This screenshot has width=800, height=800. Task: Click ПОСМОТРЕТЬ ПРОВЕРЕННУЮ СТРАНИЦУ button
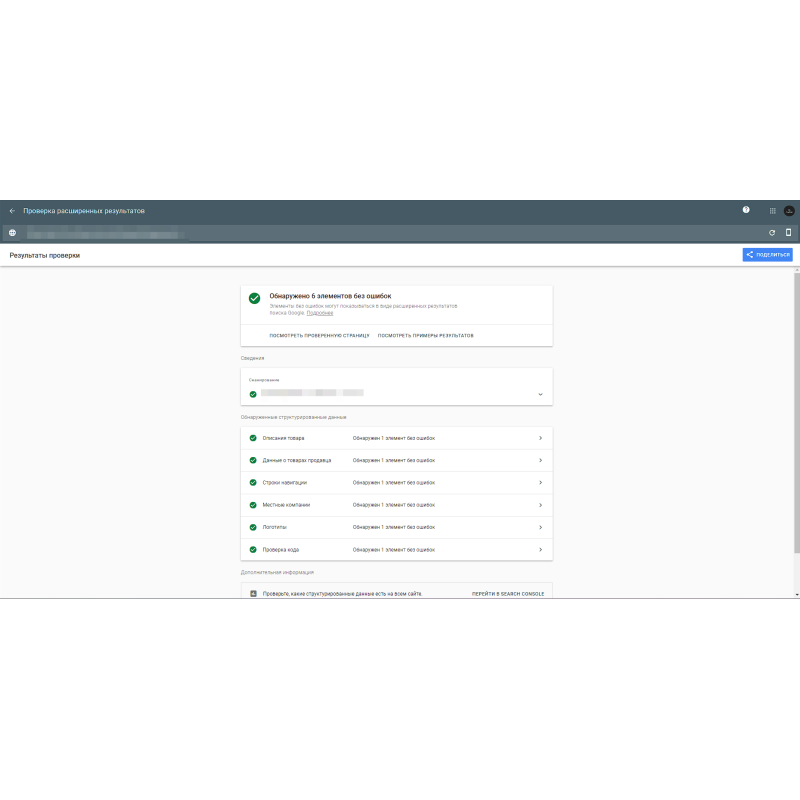319,335
